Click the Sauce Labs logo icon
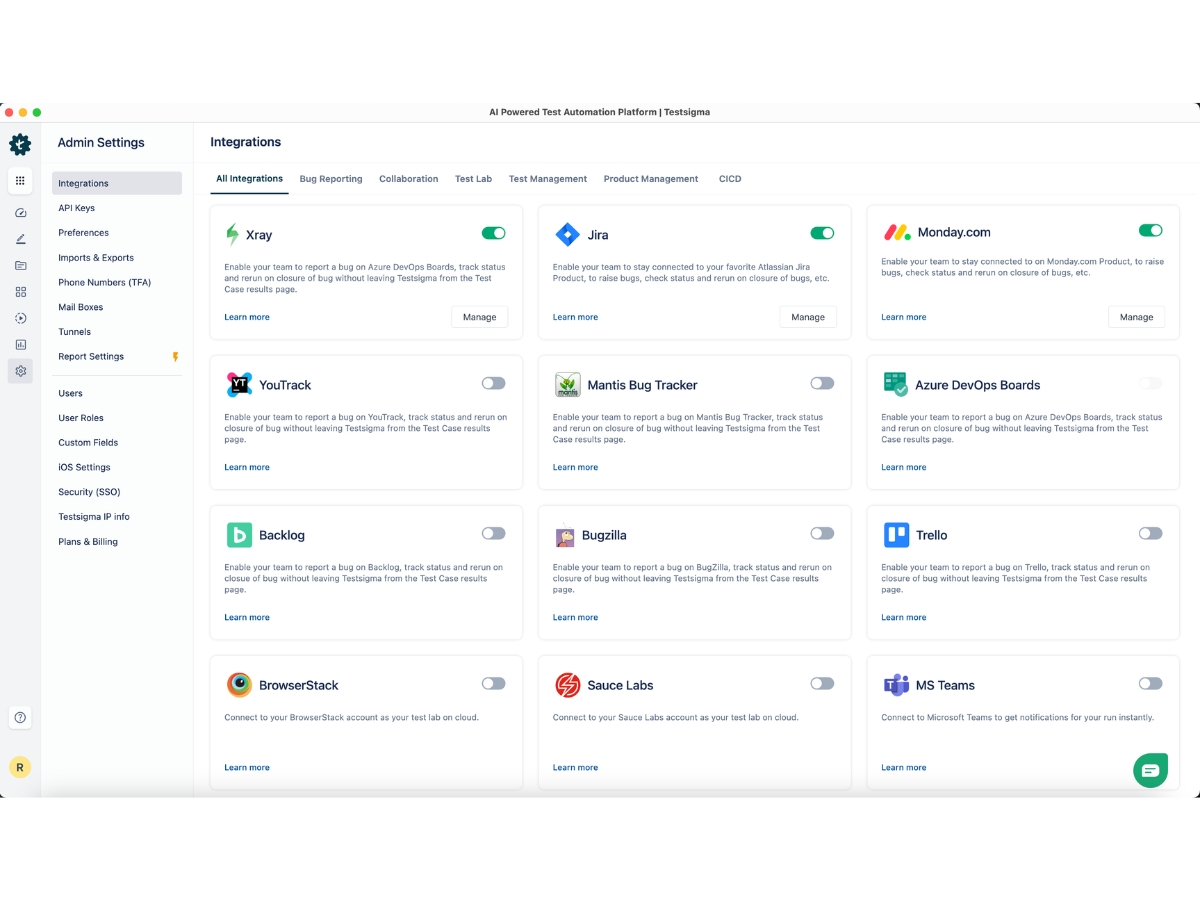1200x900 pixels. (x=567, y=685)
